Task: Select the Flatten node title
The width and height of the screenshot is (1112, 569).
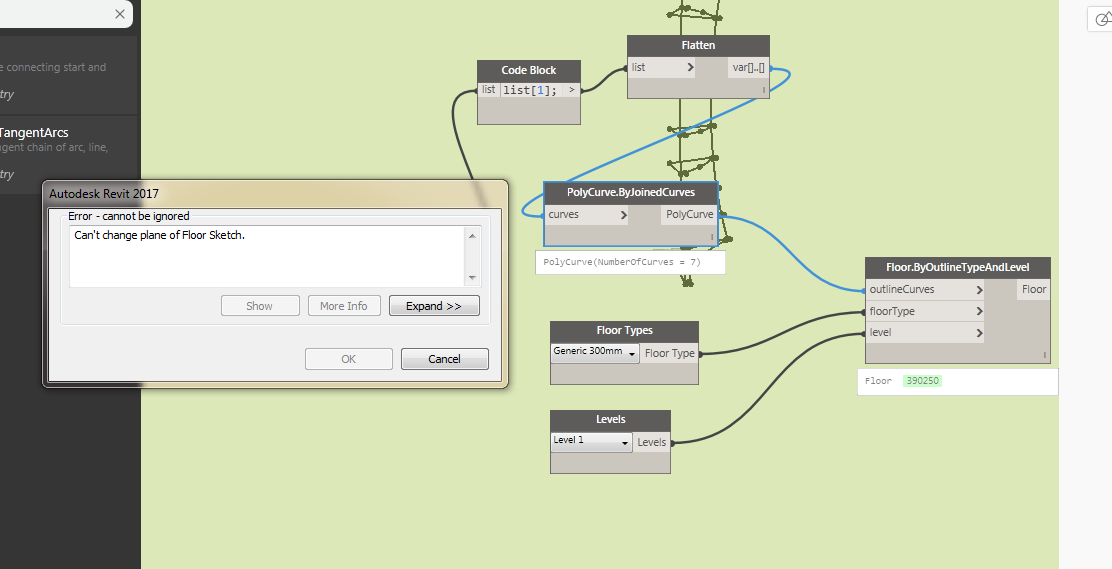Action: click(x=699, y=45)
